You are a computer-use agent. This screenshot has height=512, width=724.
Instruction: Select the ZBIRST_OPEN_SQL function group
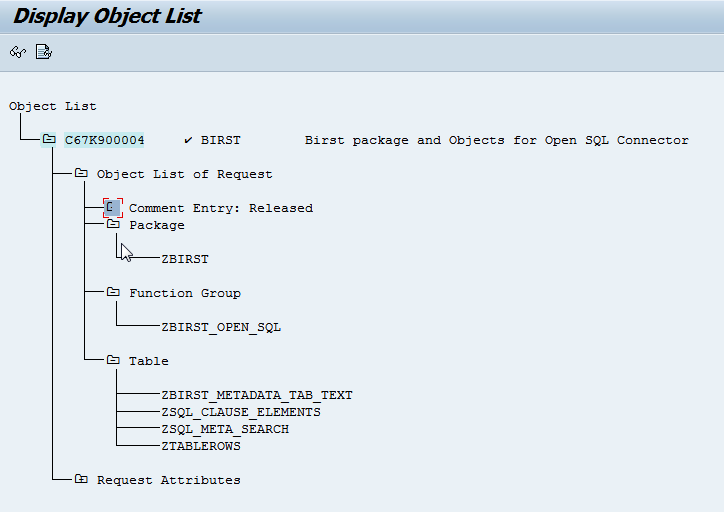pyautogui.click(x=220, y=327)
